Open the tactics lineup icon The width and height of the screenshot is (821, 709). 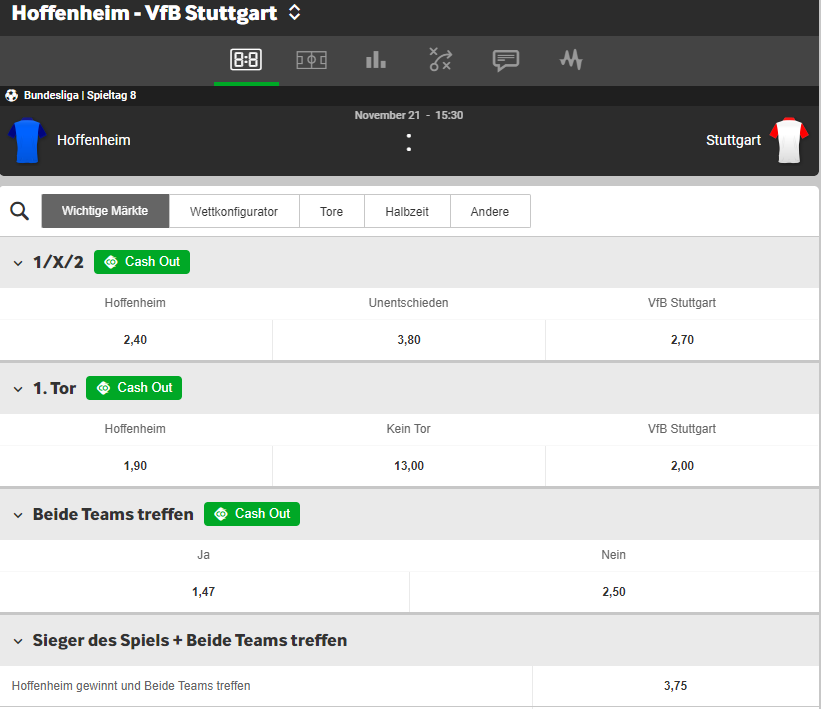(x=440, y=59)
